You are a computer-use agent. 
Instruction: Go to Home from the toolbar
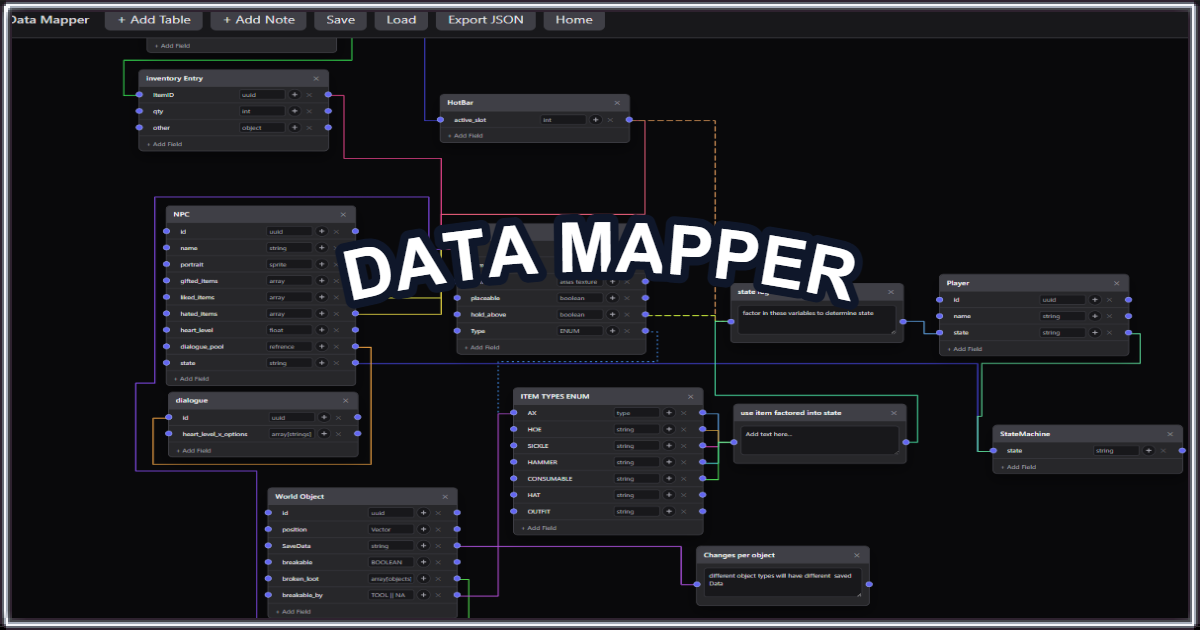click(x=574, y=19)
